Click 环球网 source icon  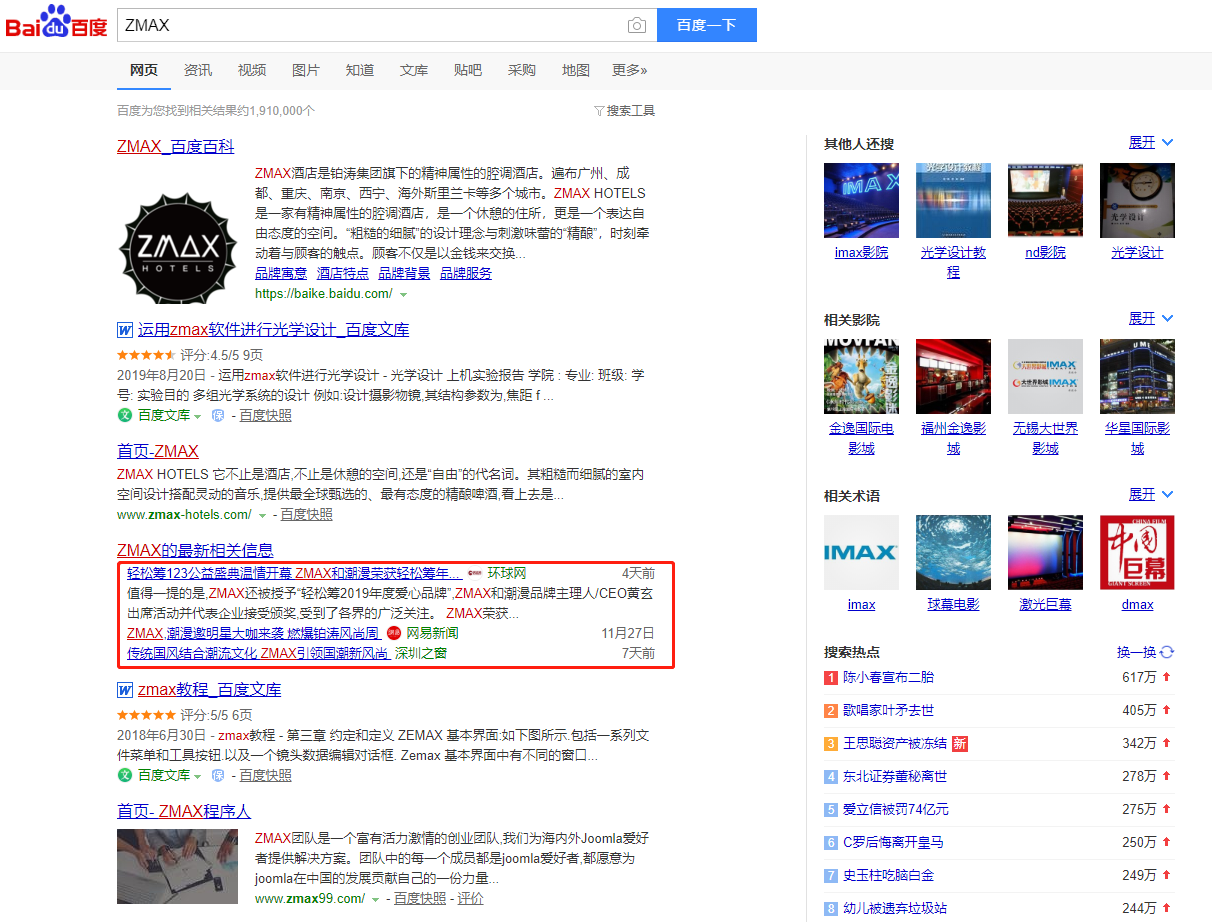475,573
